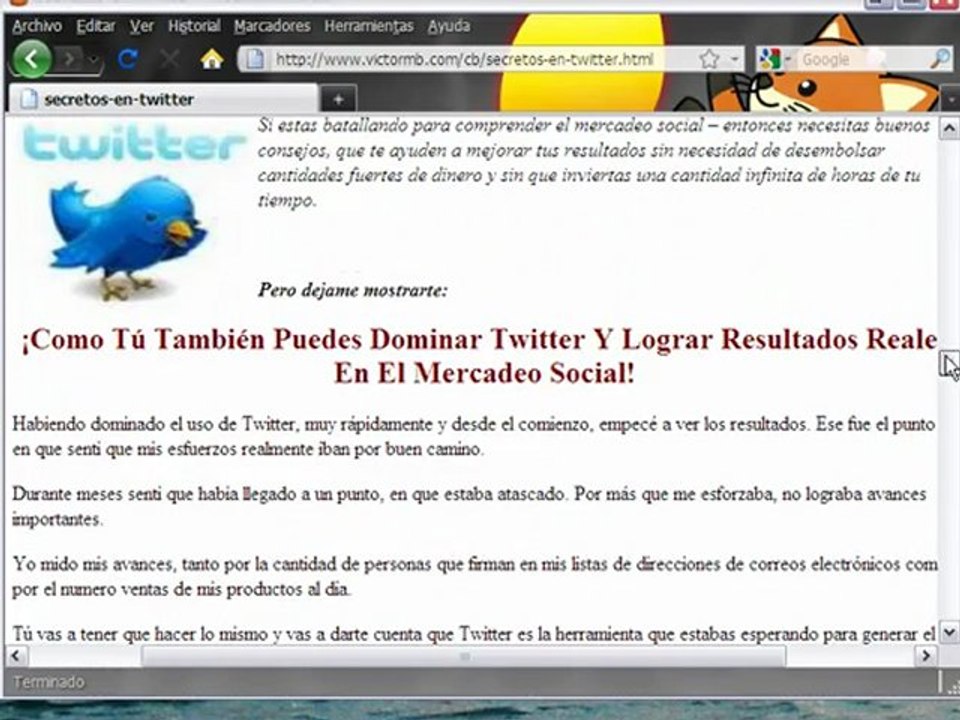
Task: Open the Historial menu
Action: point(194,26)
